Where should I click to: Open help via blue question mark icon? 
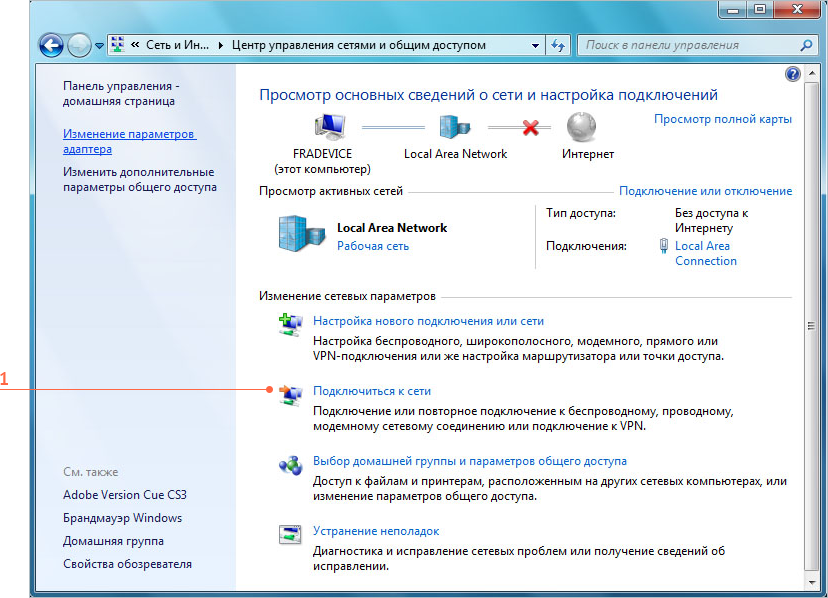tap(793, 74)
